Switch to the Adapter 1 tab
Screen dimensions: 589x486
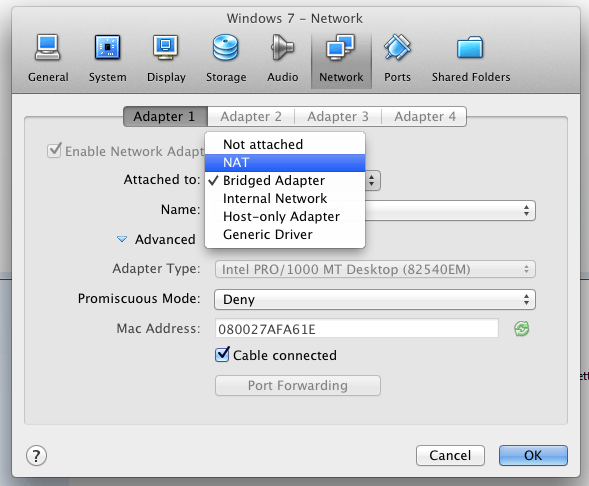click(165, 116)
